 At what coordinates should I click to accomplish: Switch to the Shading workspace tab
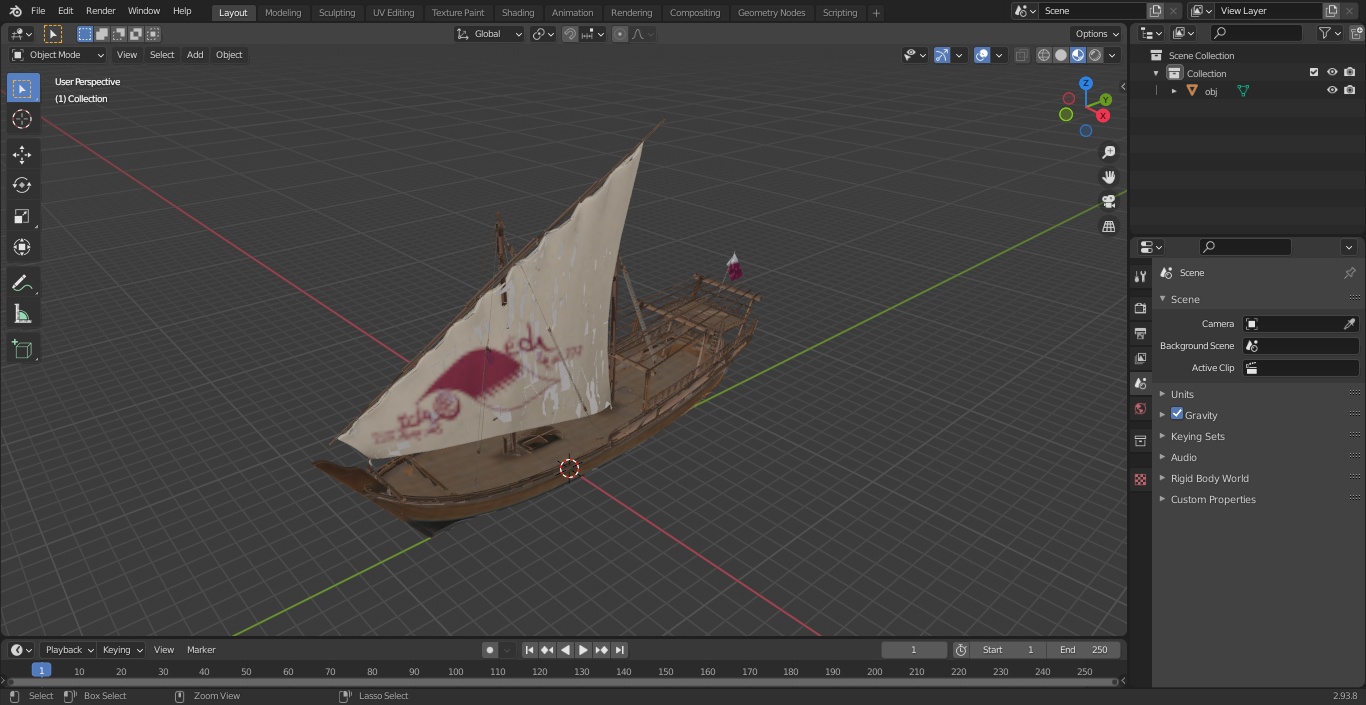click(x=518, y=13)
